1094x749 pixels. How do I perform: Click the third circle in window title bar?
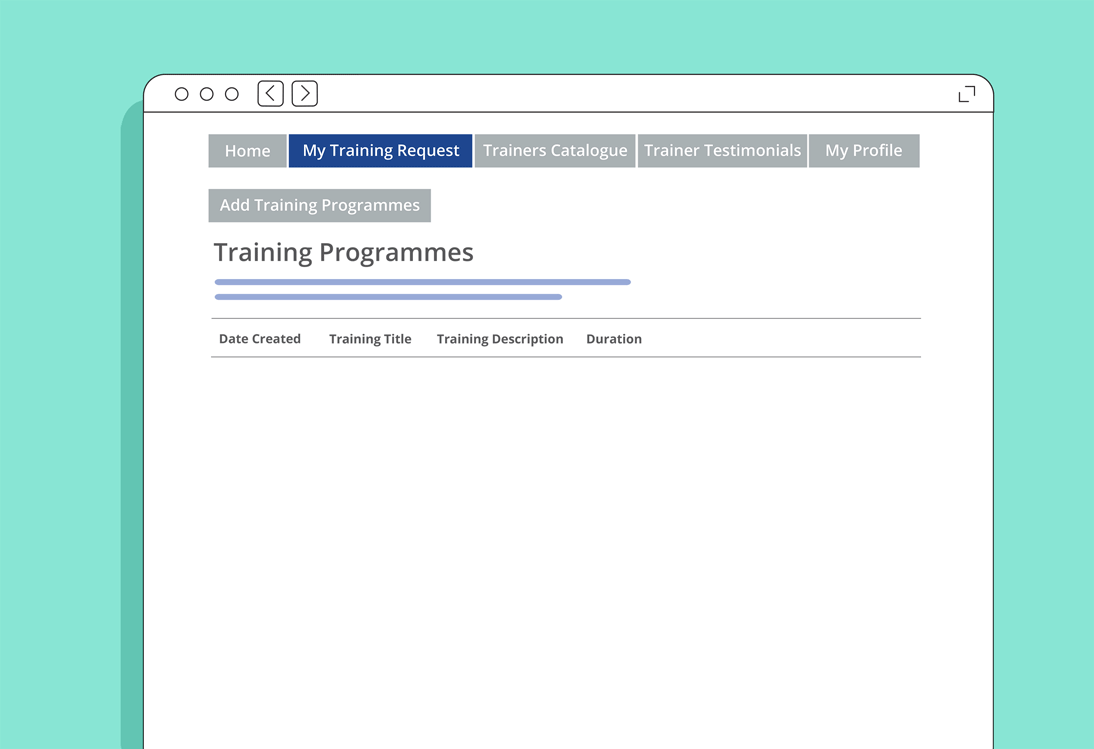click(x=232, y=94)
